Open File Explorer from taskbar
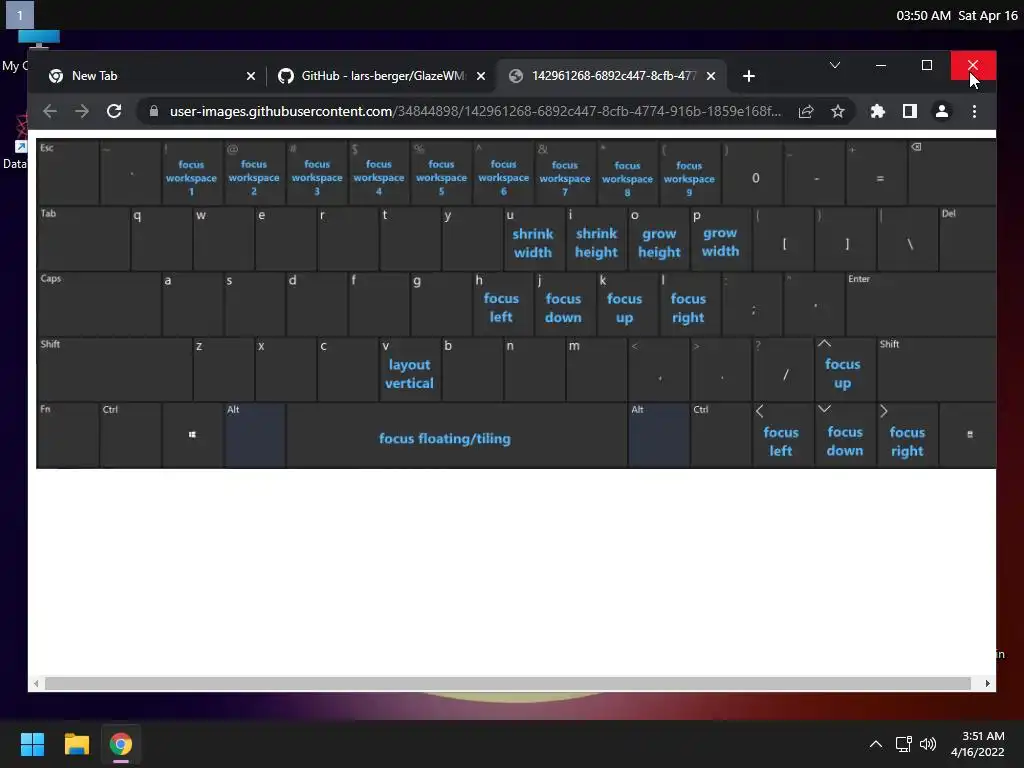This screenshot has height=768, width=1024. click(x=76, y=744)
